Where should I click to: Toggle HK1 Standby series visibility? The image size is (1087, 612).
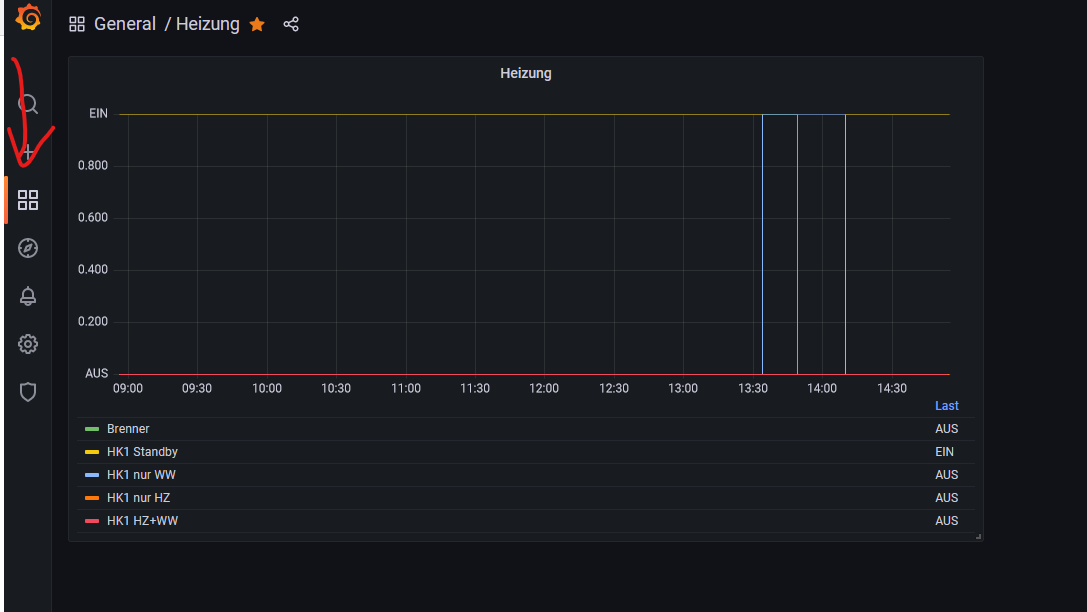[142, 452]
